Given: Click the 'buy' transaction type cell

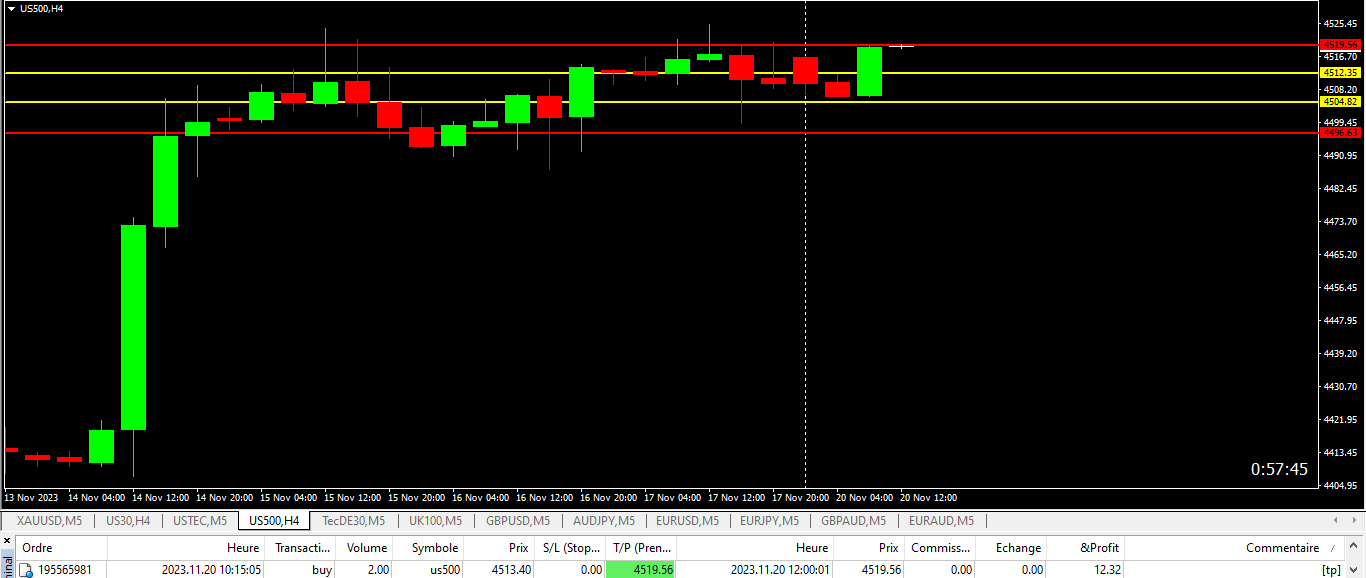Looking at the screenshot, I should (x=322, y=570).
